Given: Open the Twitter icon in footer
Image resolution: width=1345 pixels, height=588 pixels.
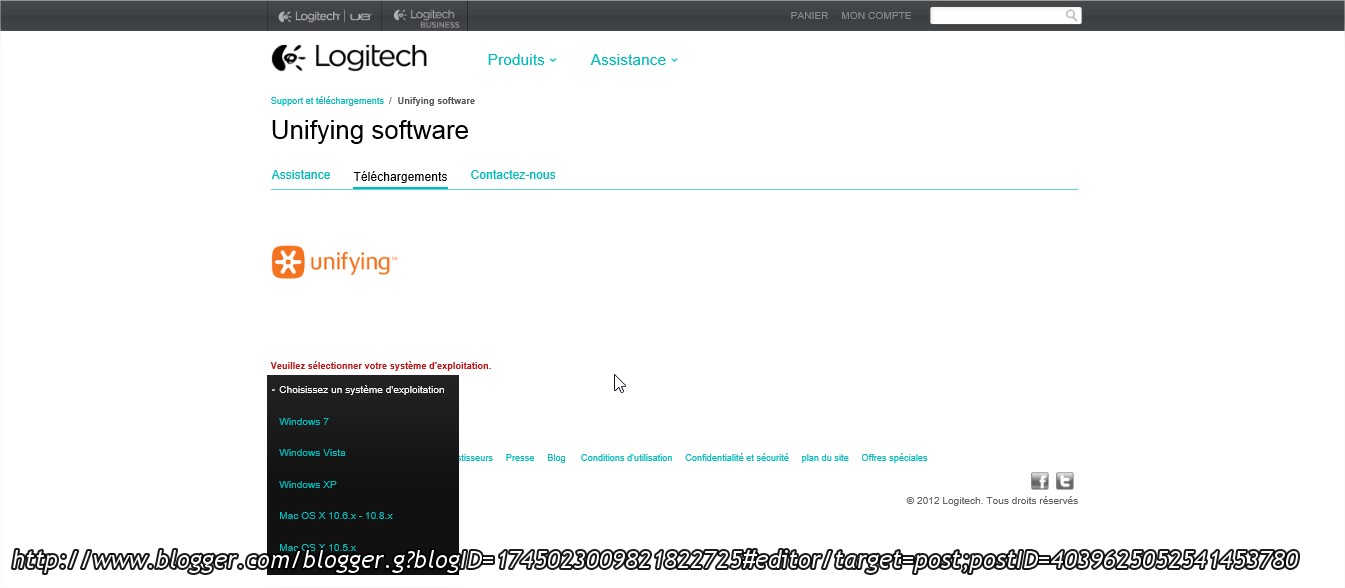Looking at the screenshot, I should [1065, 481].
